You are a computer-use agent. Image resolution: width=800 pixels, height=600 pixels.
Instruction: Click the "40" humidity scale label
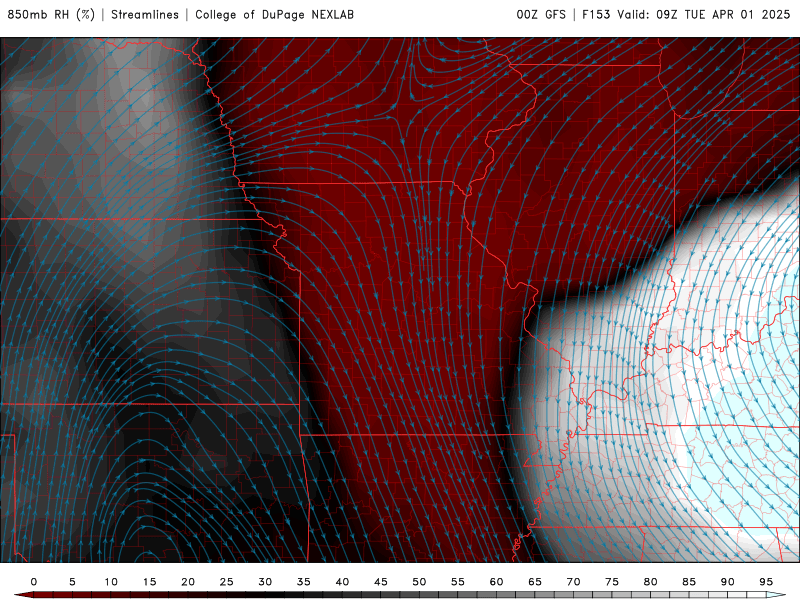(x=342, y=582)
